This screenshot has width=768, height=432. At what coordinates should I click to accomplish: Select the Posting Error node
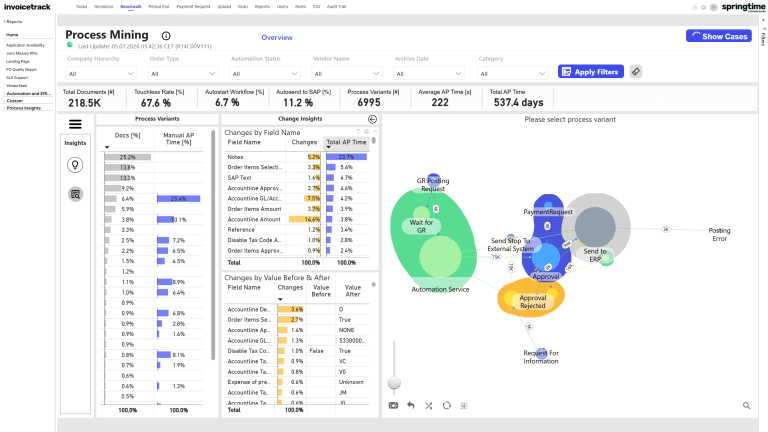719,234
